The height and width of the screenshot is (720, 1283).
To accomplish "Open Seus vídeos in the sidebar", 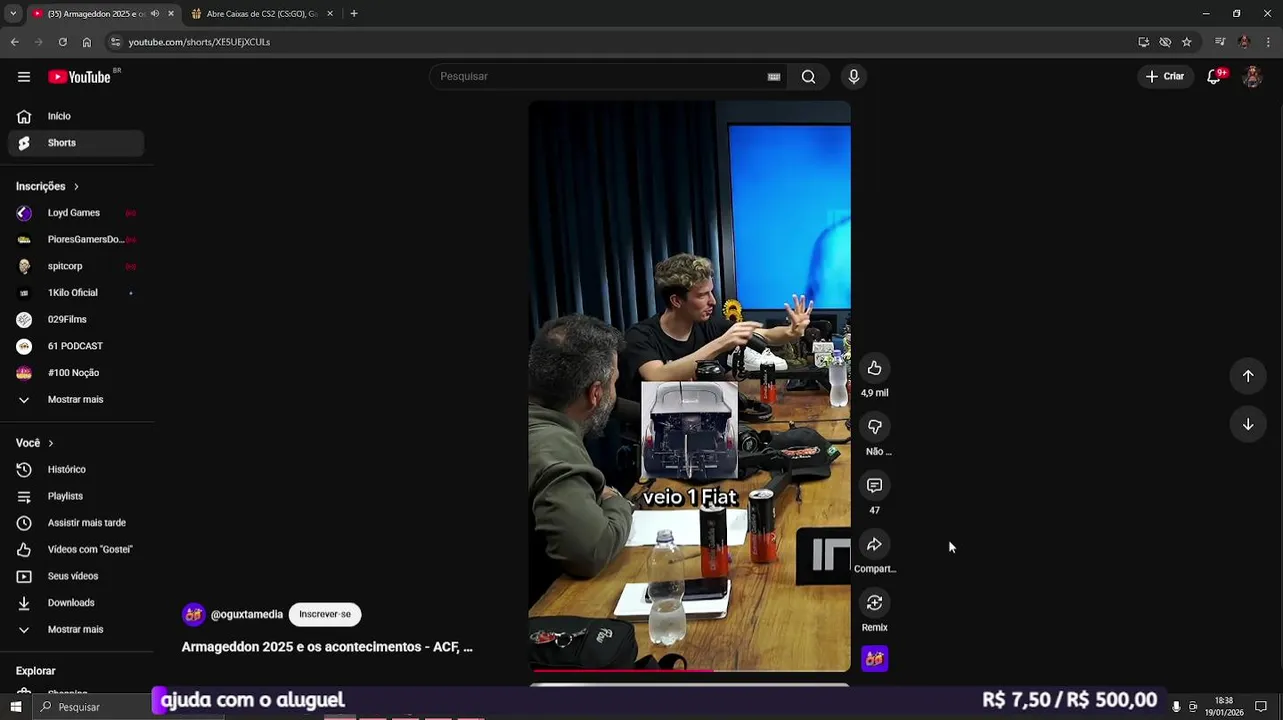I will 76,576.
